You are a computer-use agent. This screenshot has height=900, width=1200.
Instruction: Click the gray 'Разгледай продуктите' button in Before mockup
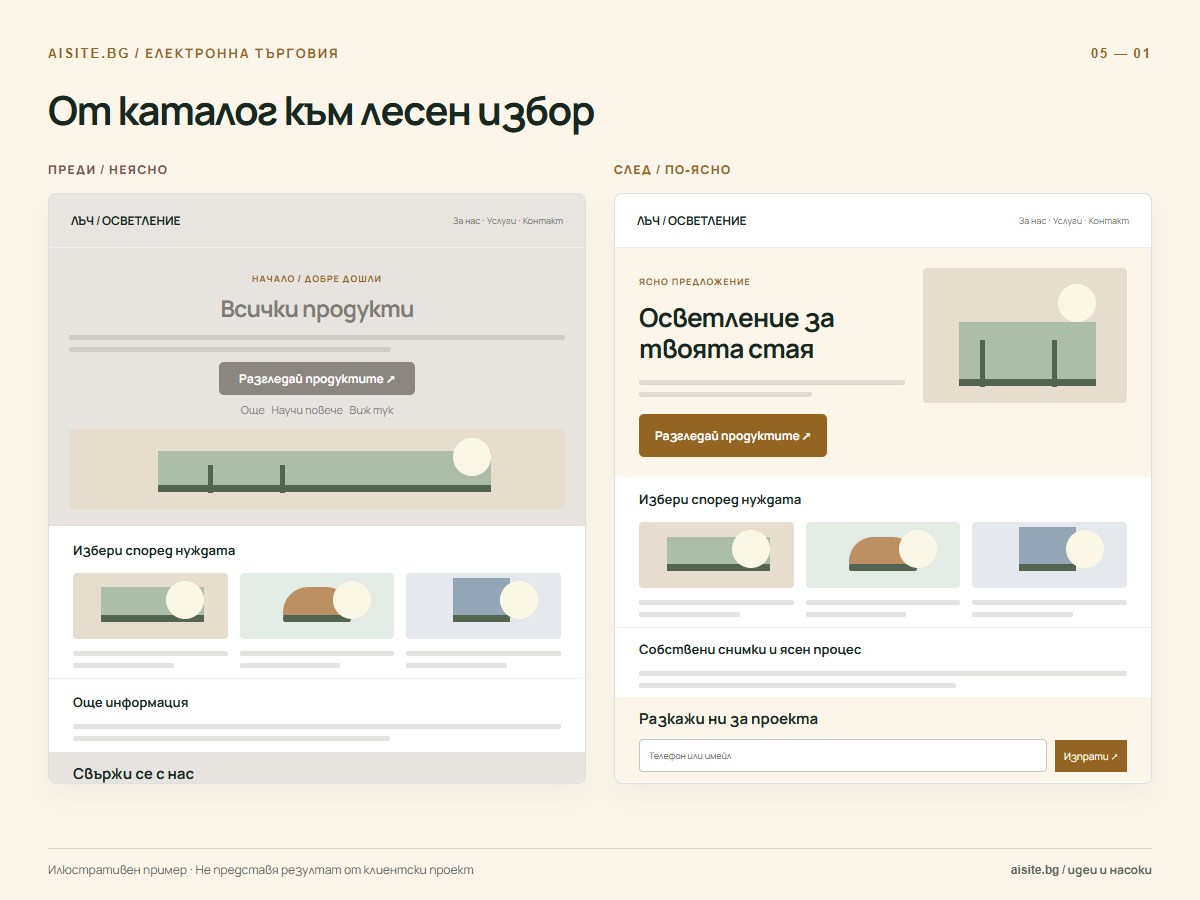coord(317,379)
